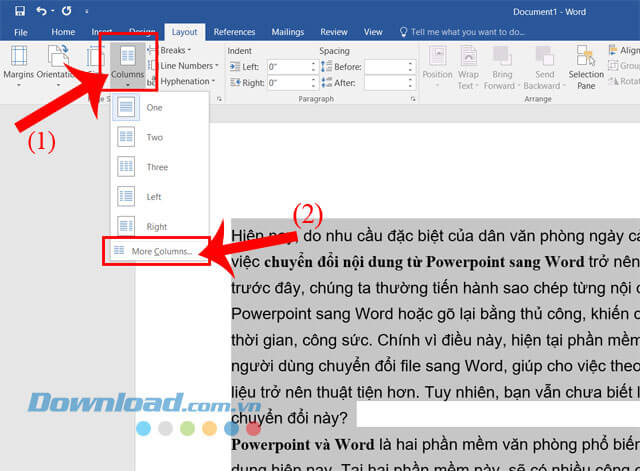Open the Margins menu
The image size is (640, 471).
pos(18,66)
